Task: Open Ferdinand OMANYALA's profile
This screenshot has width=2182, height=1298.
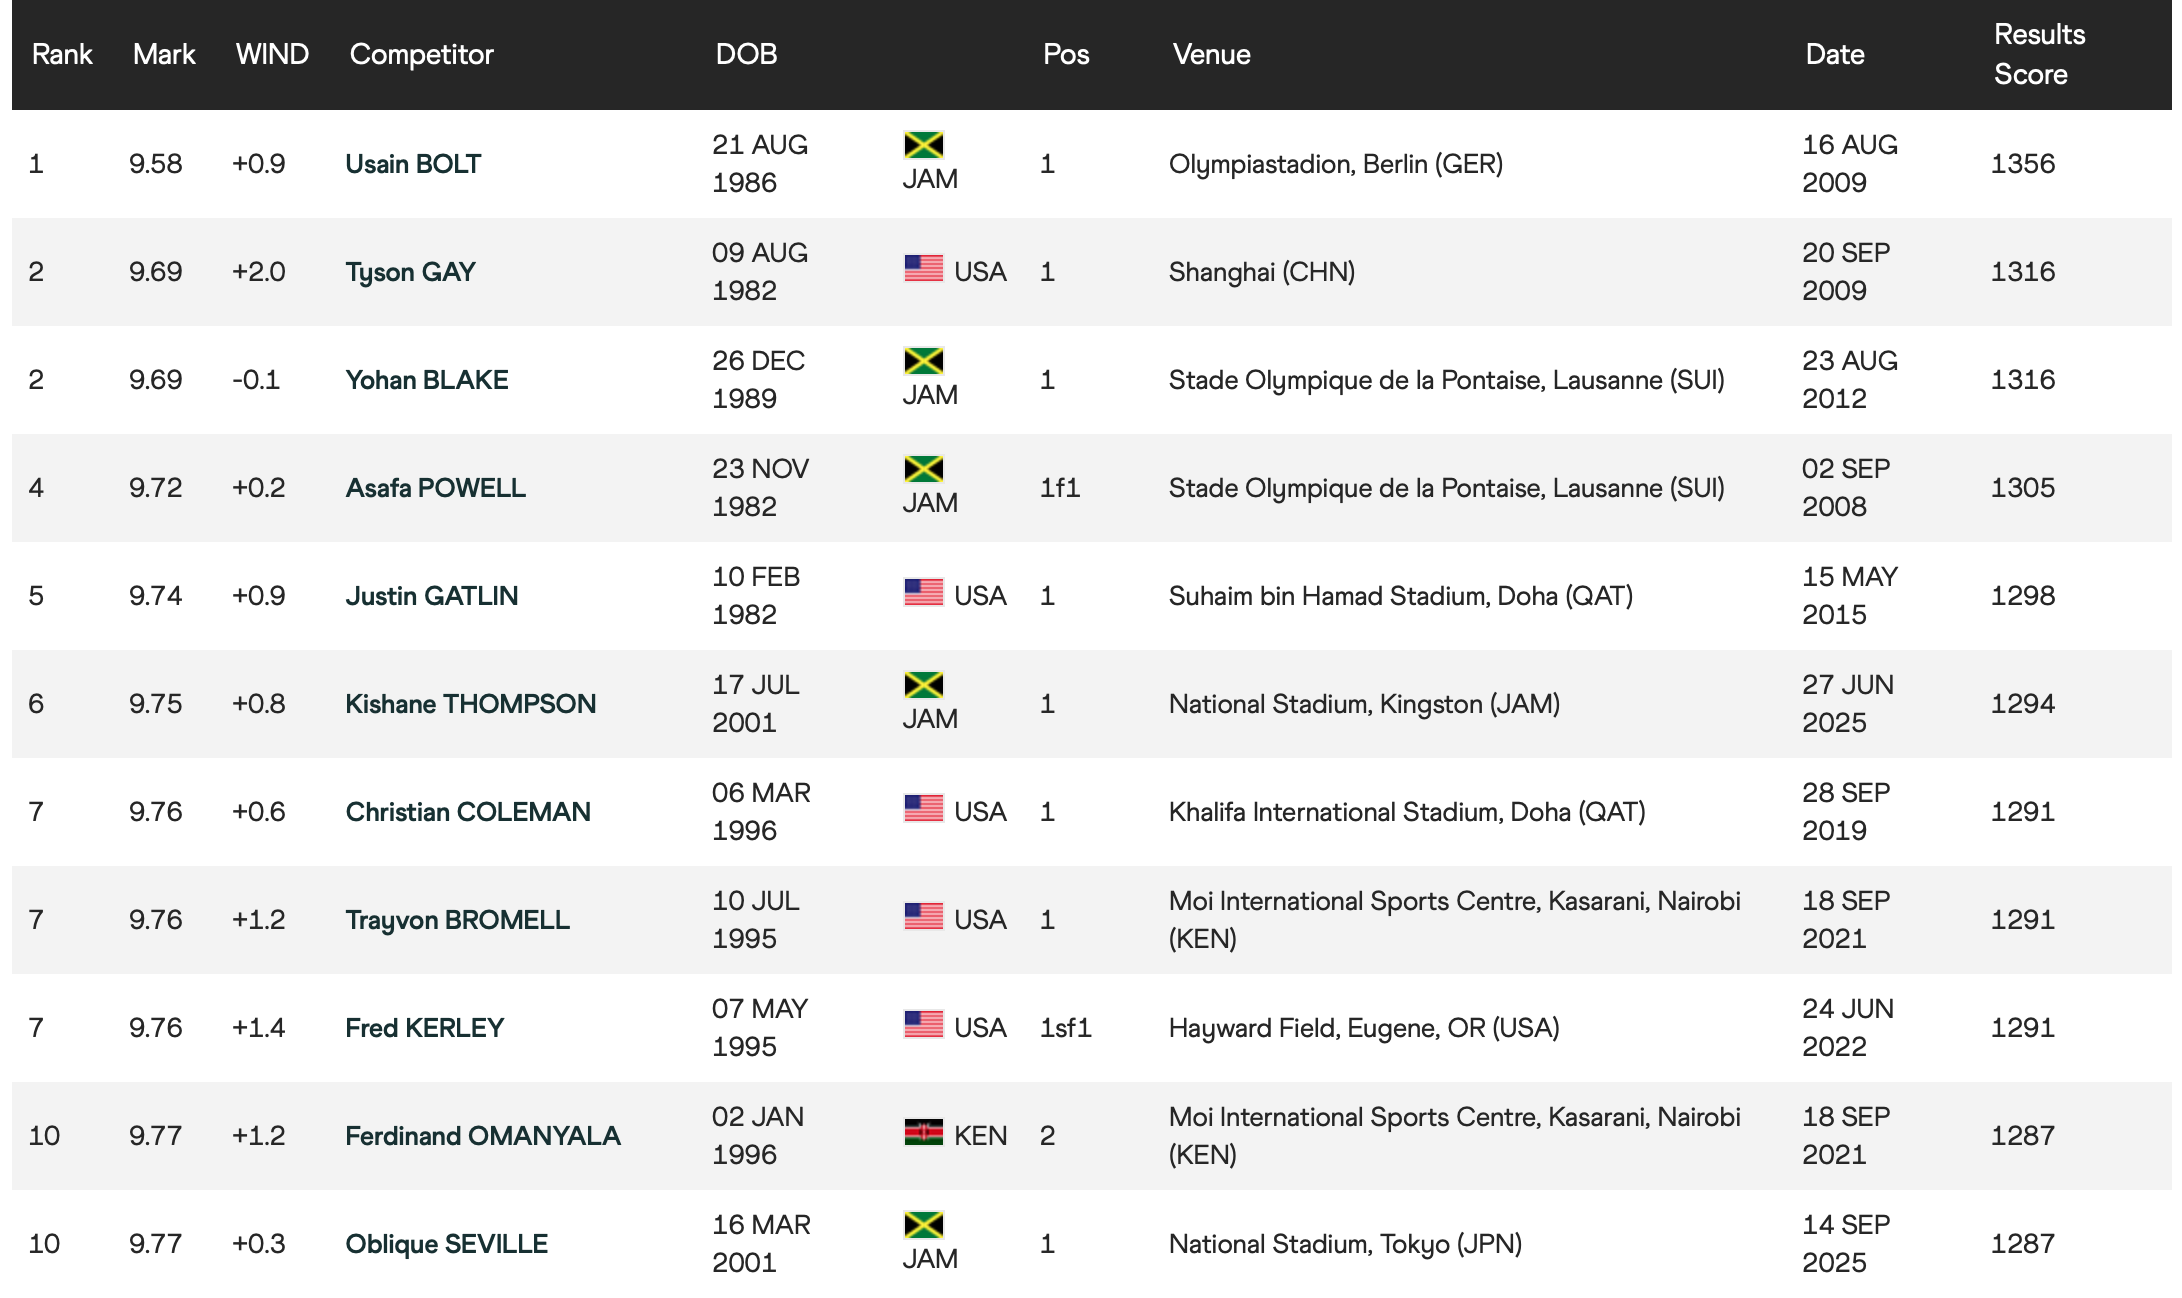Action: pyautogui.click(x=483, y=1136)
